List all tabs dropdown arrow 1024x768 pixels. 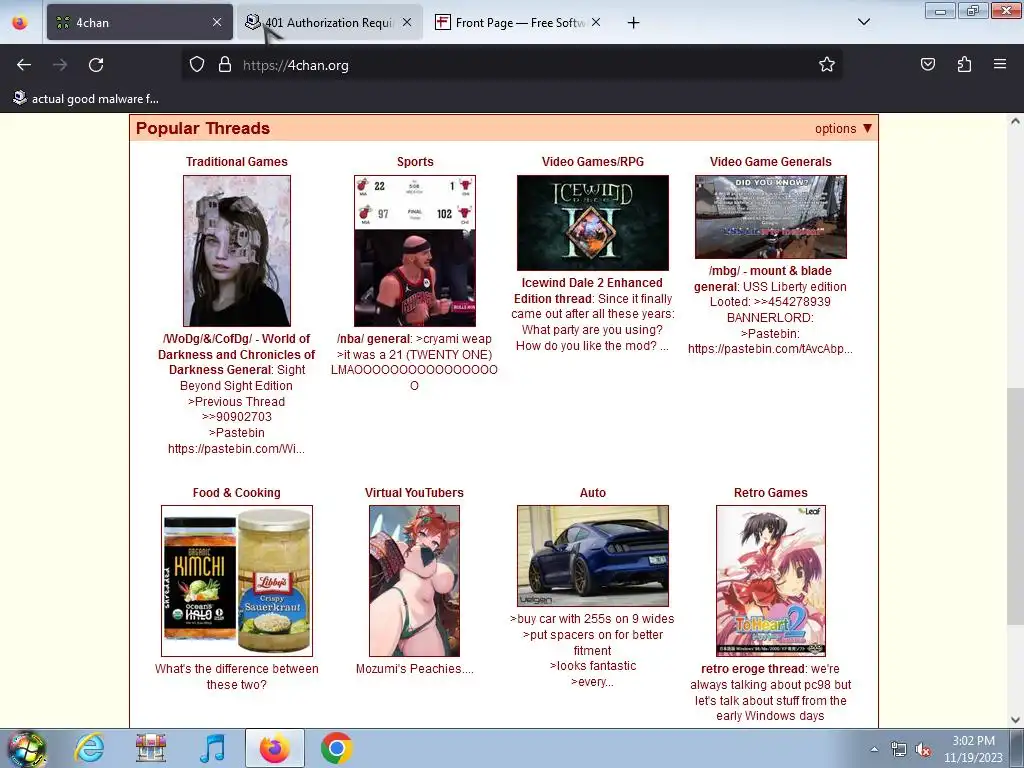[863, 22]
